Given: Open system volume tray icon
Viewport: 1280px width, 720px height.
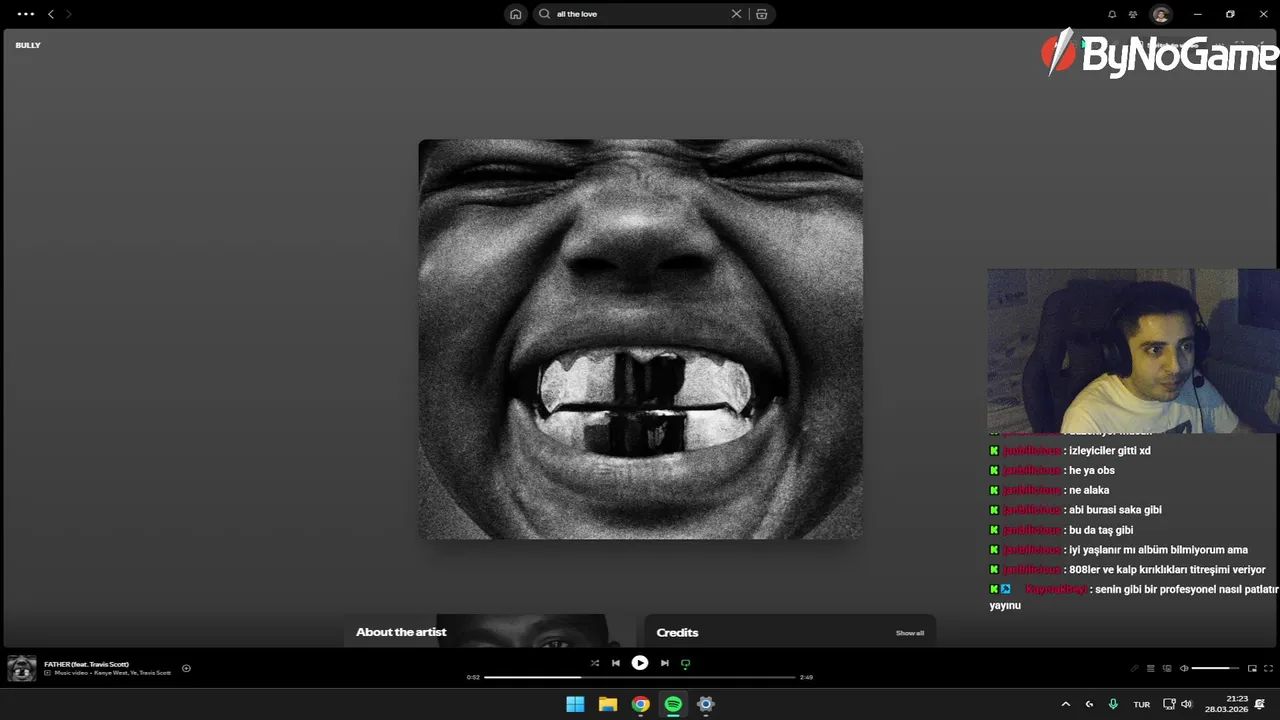Looking at the screenshot, I should coord(1186,704).
